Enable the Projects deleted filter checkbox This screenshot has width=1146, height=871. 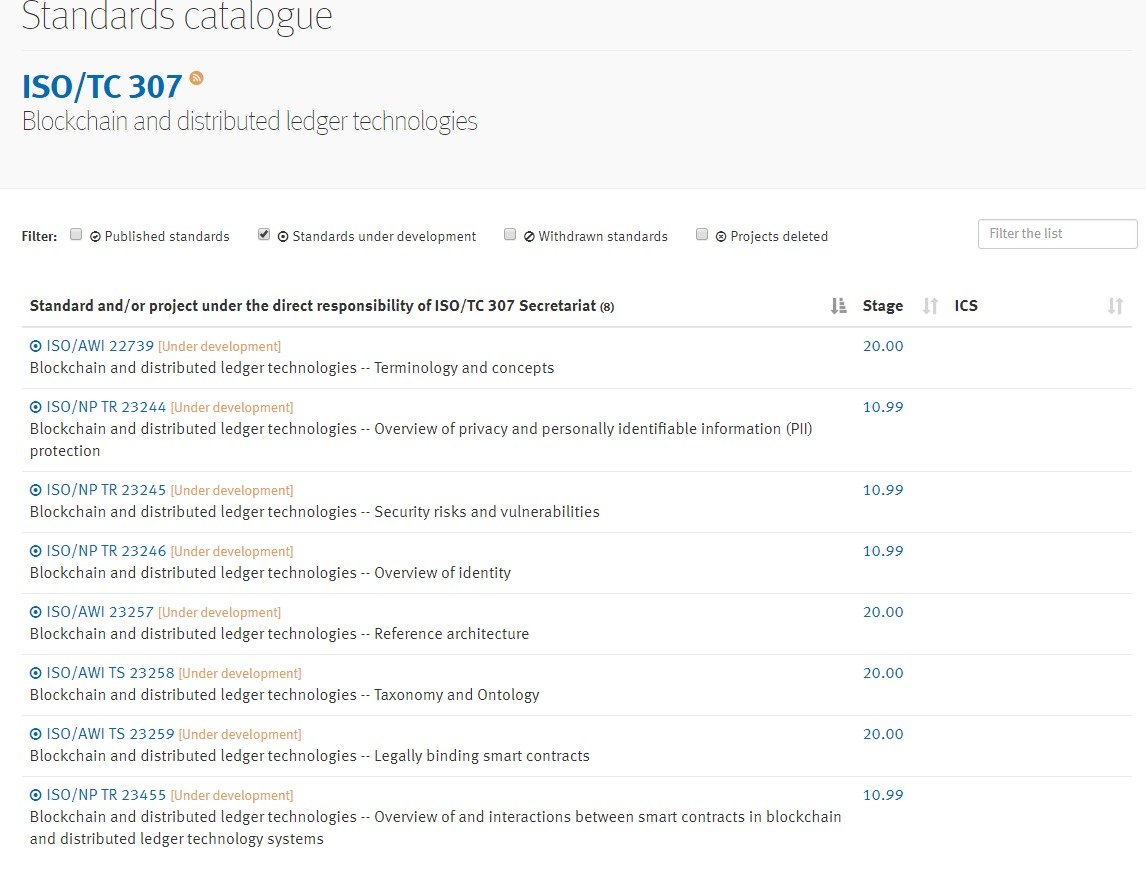tap(702, 234)
